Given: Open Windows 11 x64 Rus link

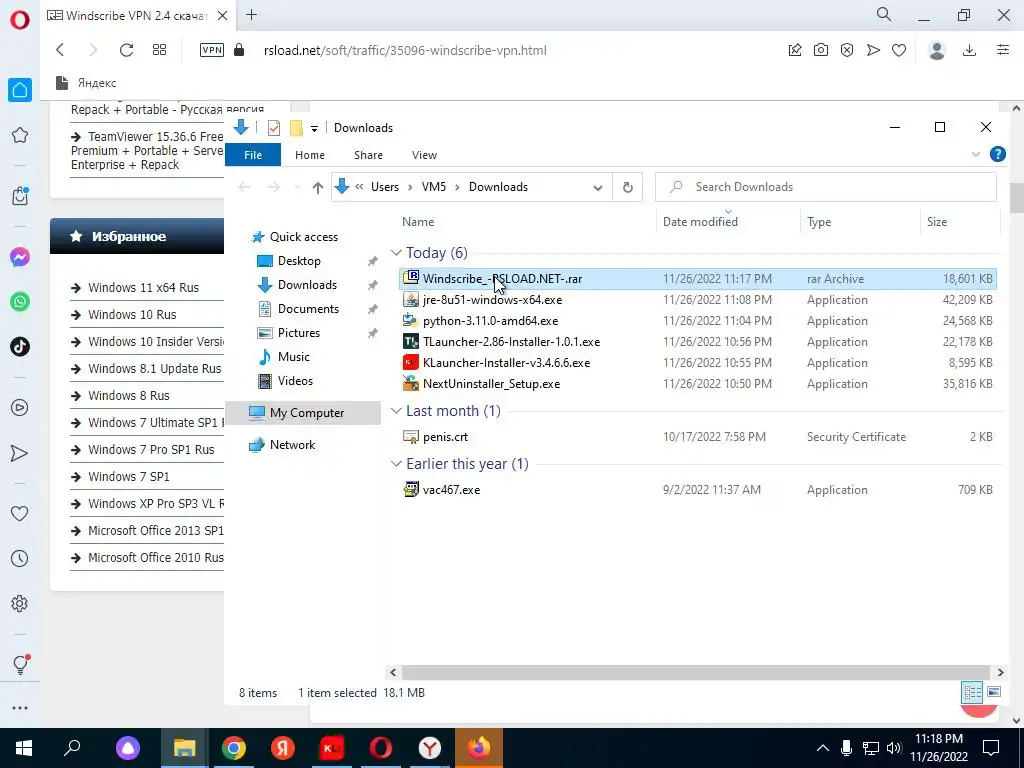Looking at the screenshot, I should [144, 287].
